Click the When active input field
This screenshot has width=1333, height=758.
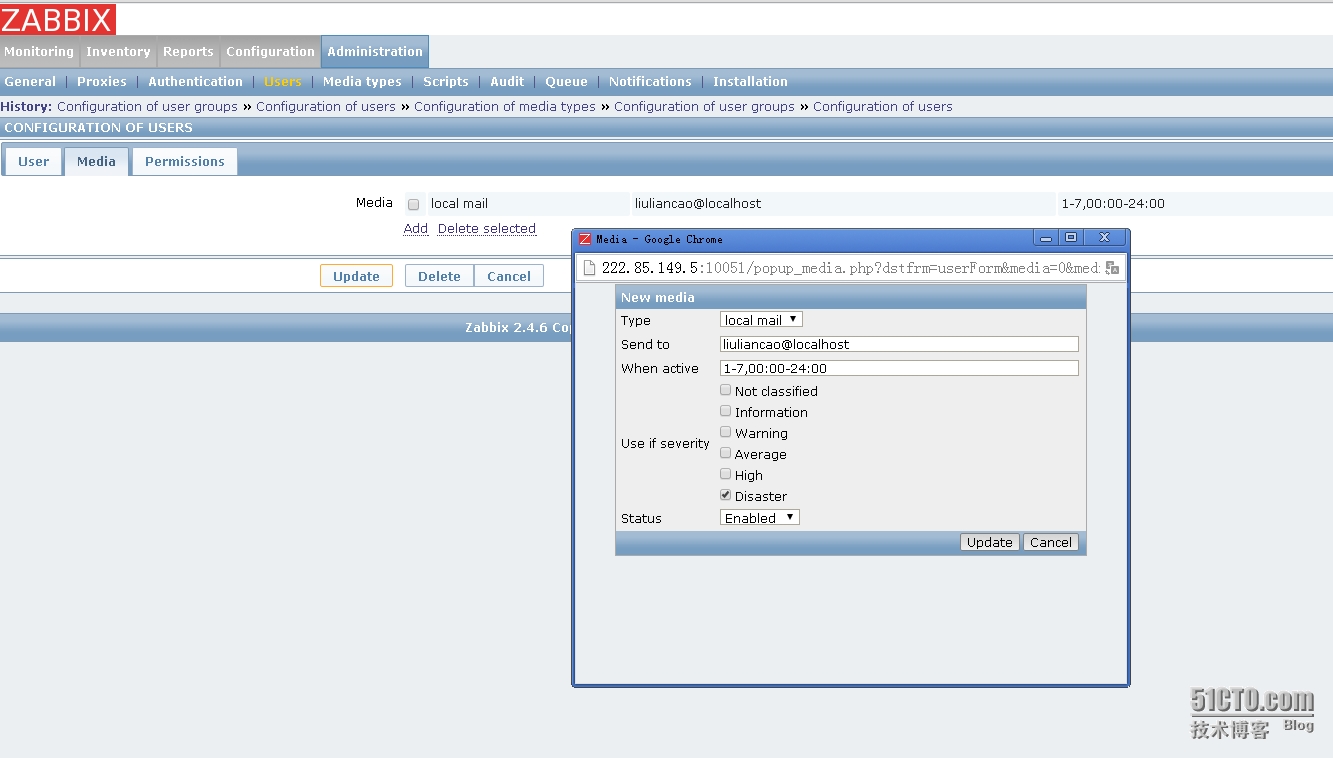899,368
